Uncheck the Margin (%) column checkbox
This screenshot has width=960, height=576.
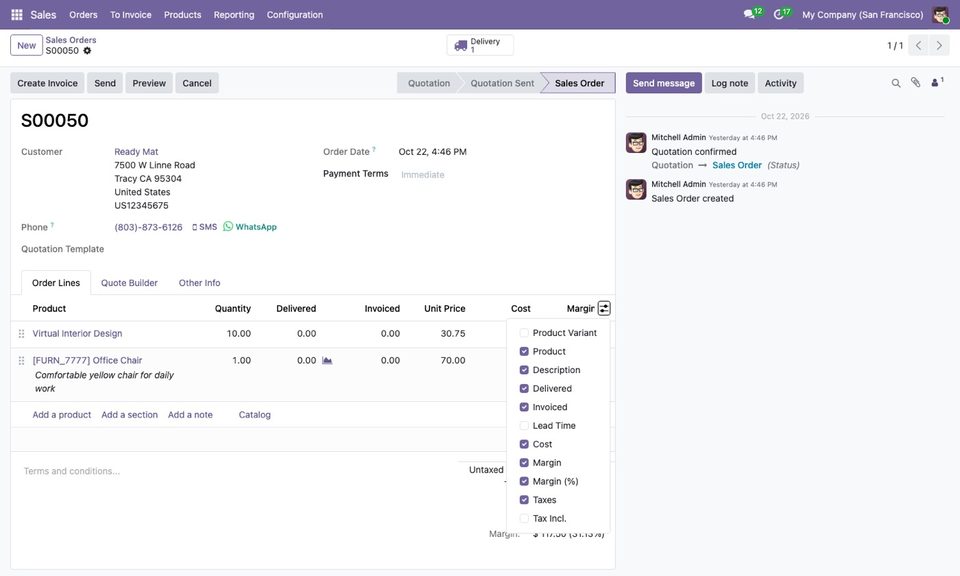tap(524, 481)
